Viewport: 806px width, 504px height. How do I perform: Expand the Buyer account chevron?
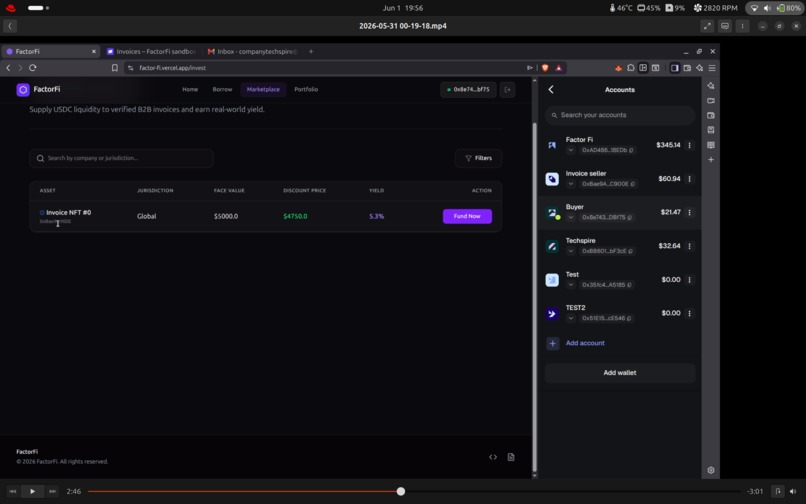[571, 217]
